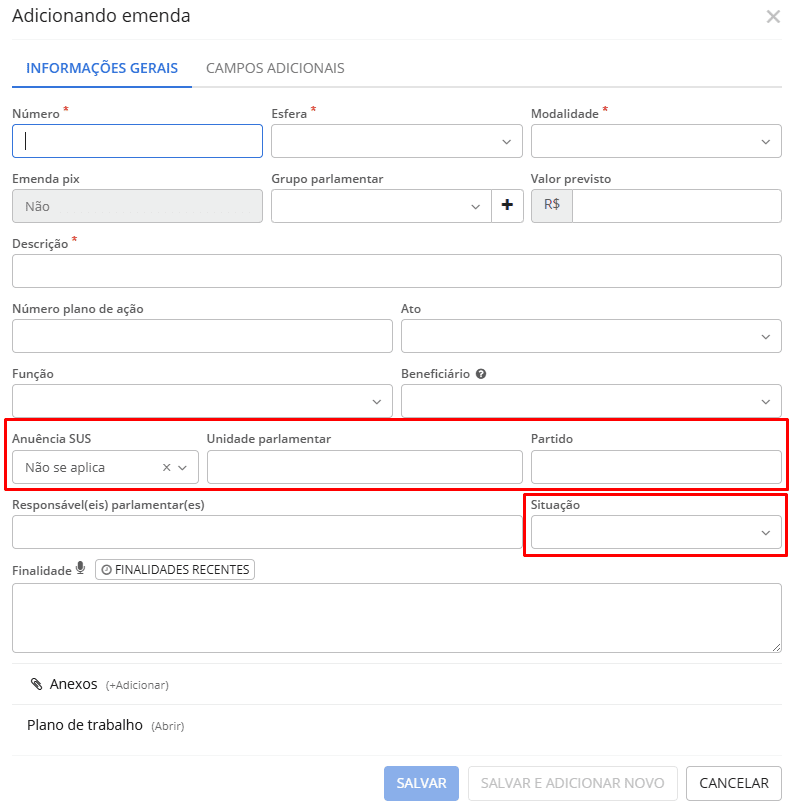Select the Informações Gerais tab
This screenshot has width=792, height=806.
pyautogui.click(x=102, y=69)
